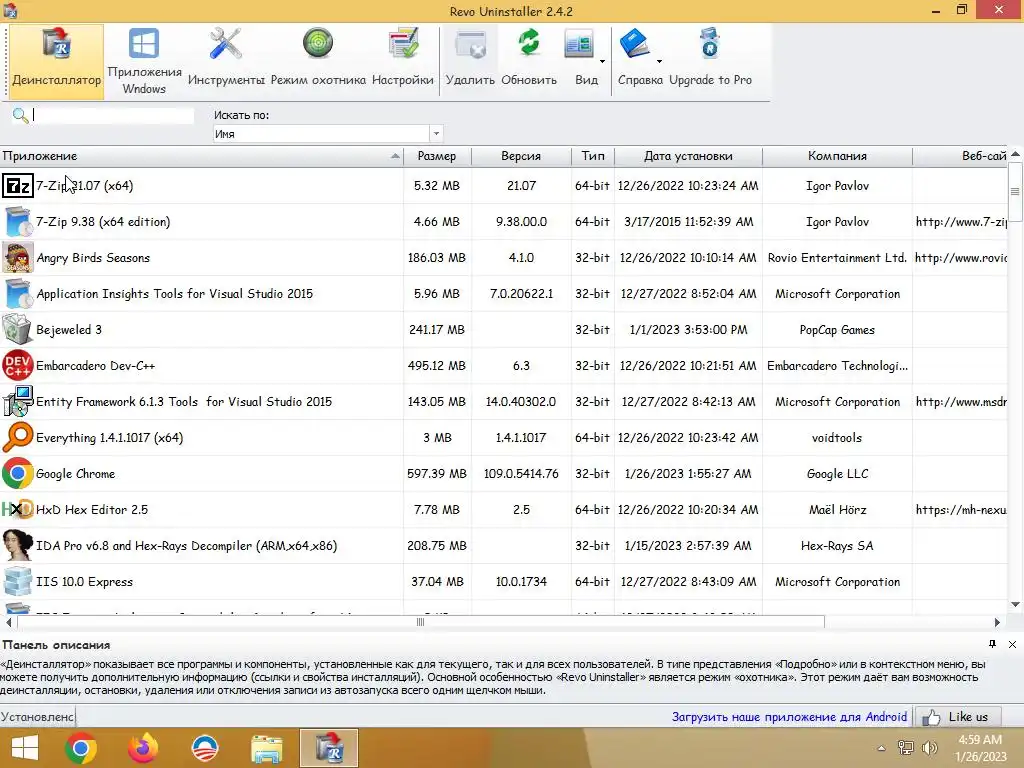Launch Firefox from the taskbar
The image size is (1024, 768).
coord(143,748)
